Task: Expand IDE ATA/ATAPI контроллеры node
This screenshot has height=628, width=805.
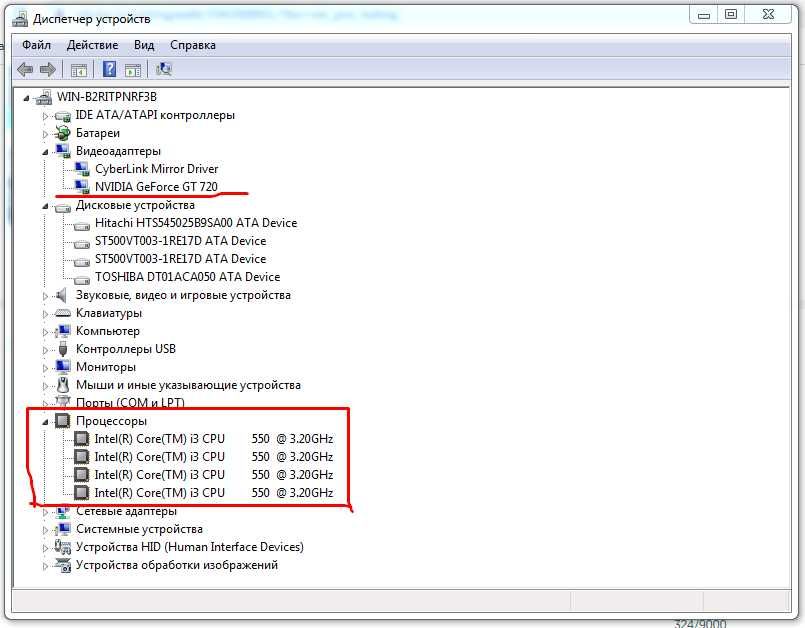Action: click(x=45, y=116)
